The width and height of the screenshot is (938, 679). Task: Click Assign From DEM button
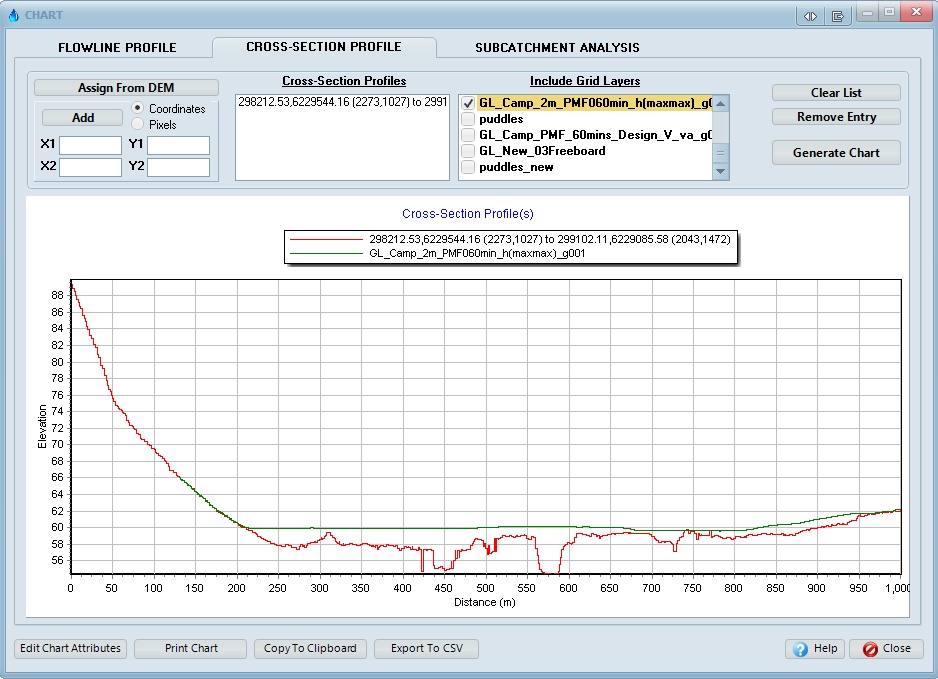coord(126,88)
